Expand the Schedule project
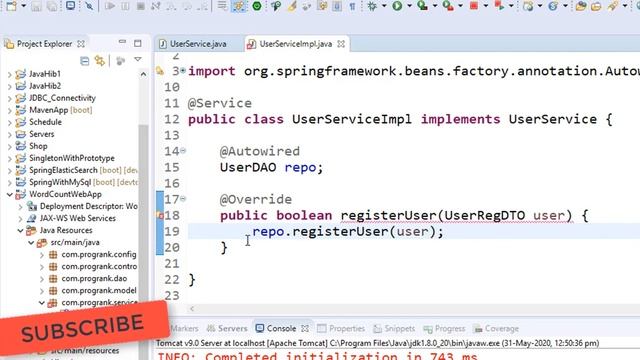 click(9, 122)
